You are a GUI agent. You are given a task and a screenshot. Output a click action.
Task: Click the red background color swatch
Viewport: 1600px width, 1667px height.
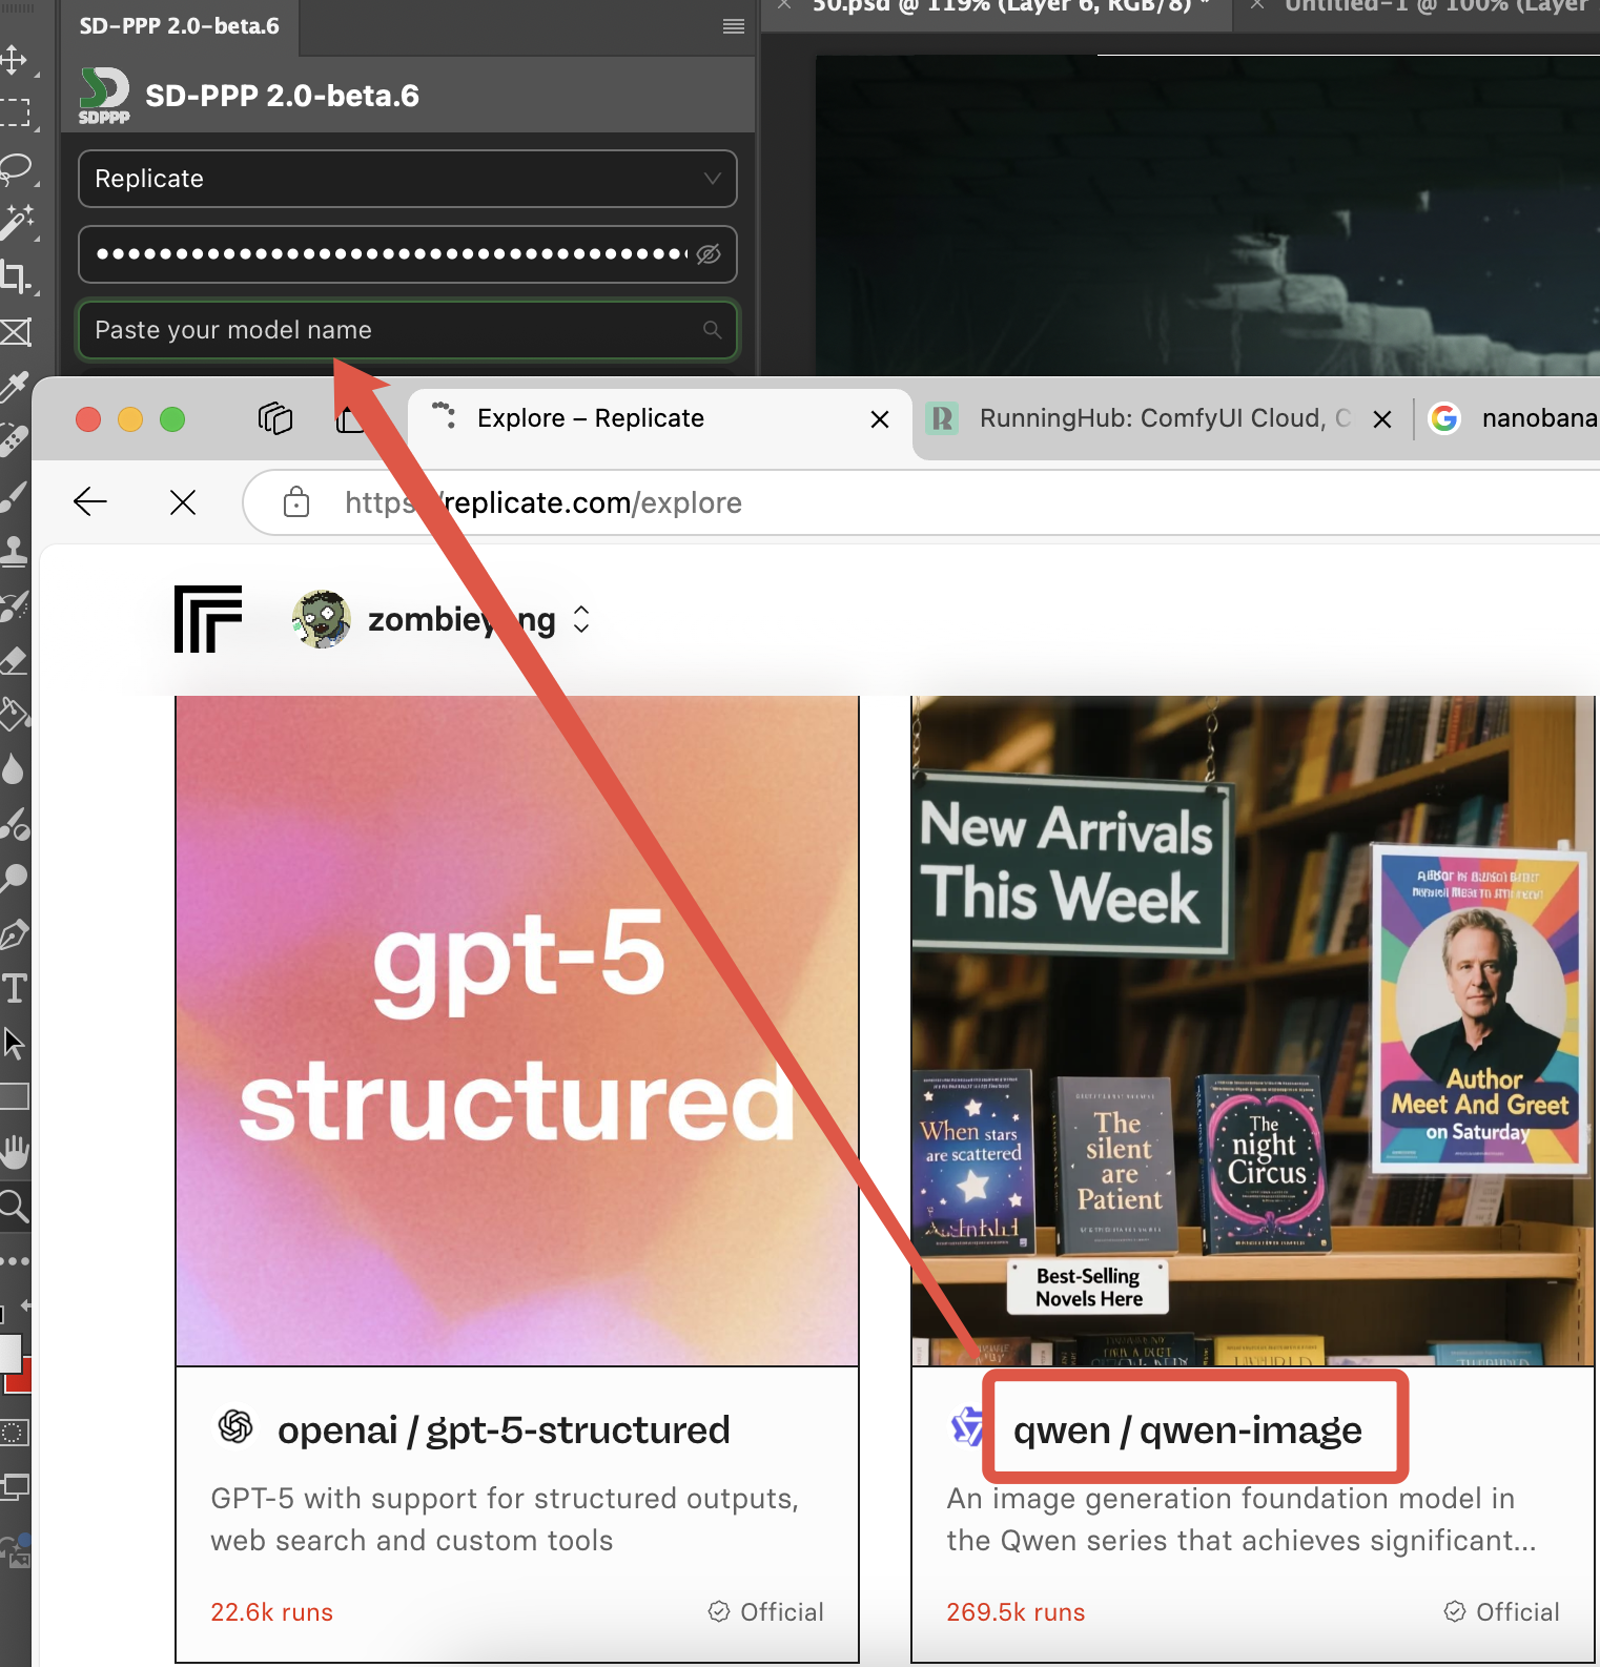click(x=22, y=1378)
